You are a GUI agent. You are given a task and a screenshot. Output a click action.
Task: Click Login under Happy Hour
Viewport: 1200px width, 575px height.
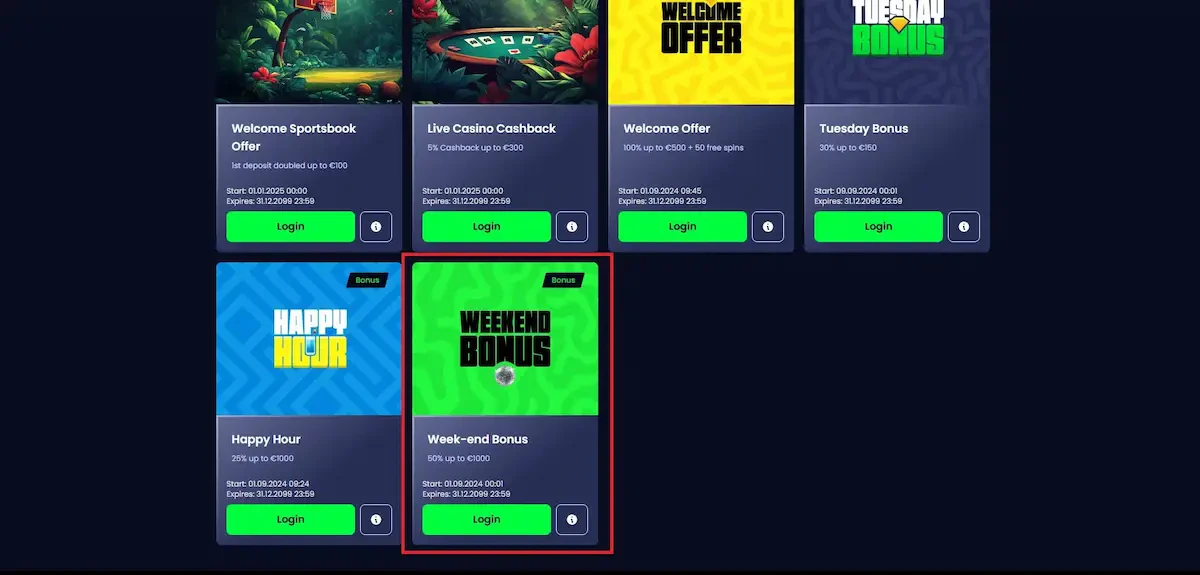[x=291, y=520]
